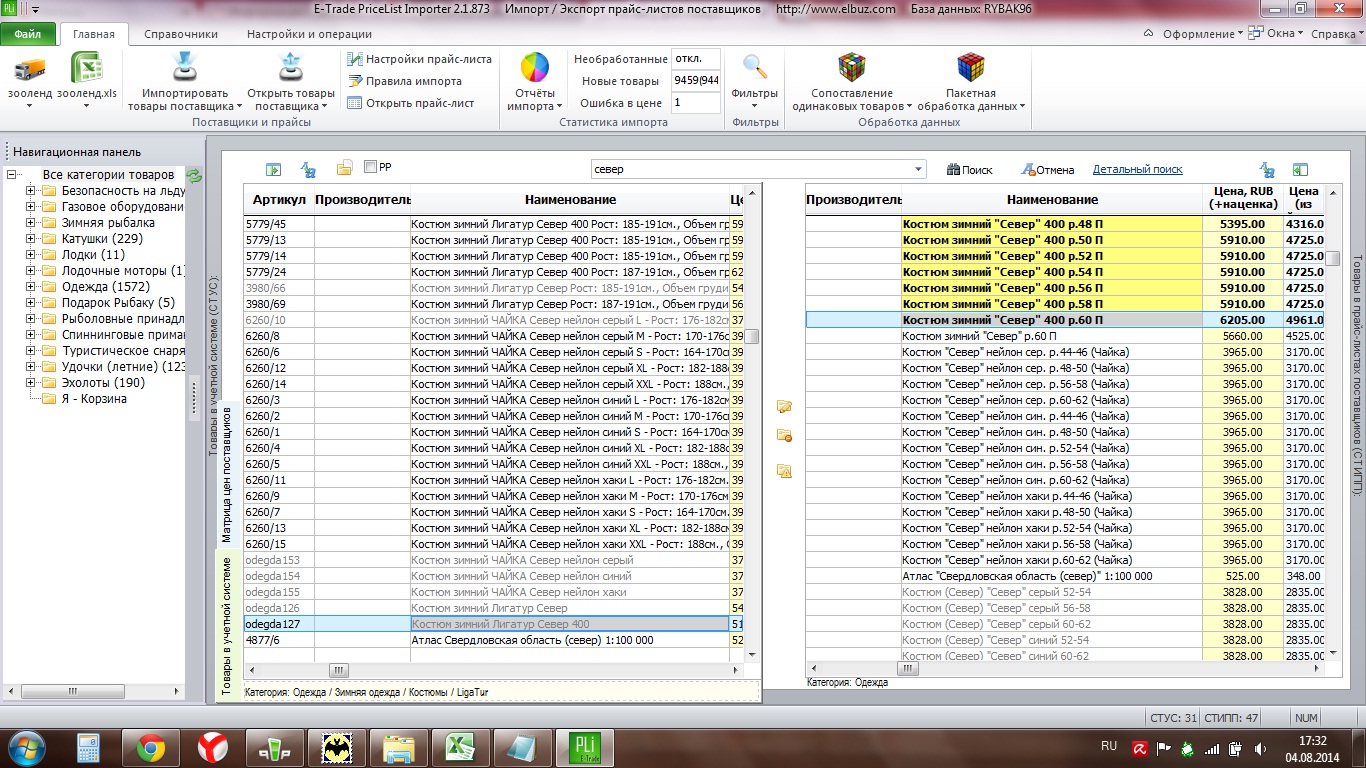Click Открыть прайс-лист in the ribbon
The height and width of the screenshot is (768, 1366).
[411, 103]
